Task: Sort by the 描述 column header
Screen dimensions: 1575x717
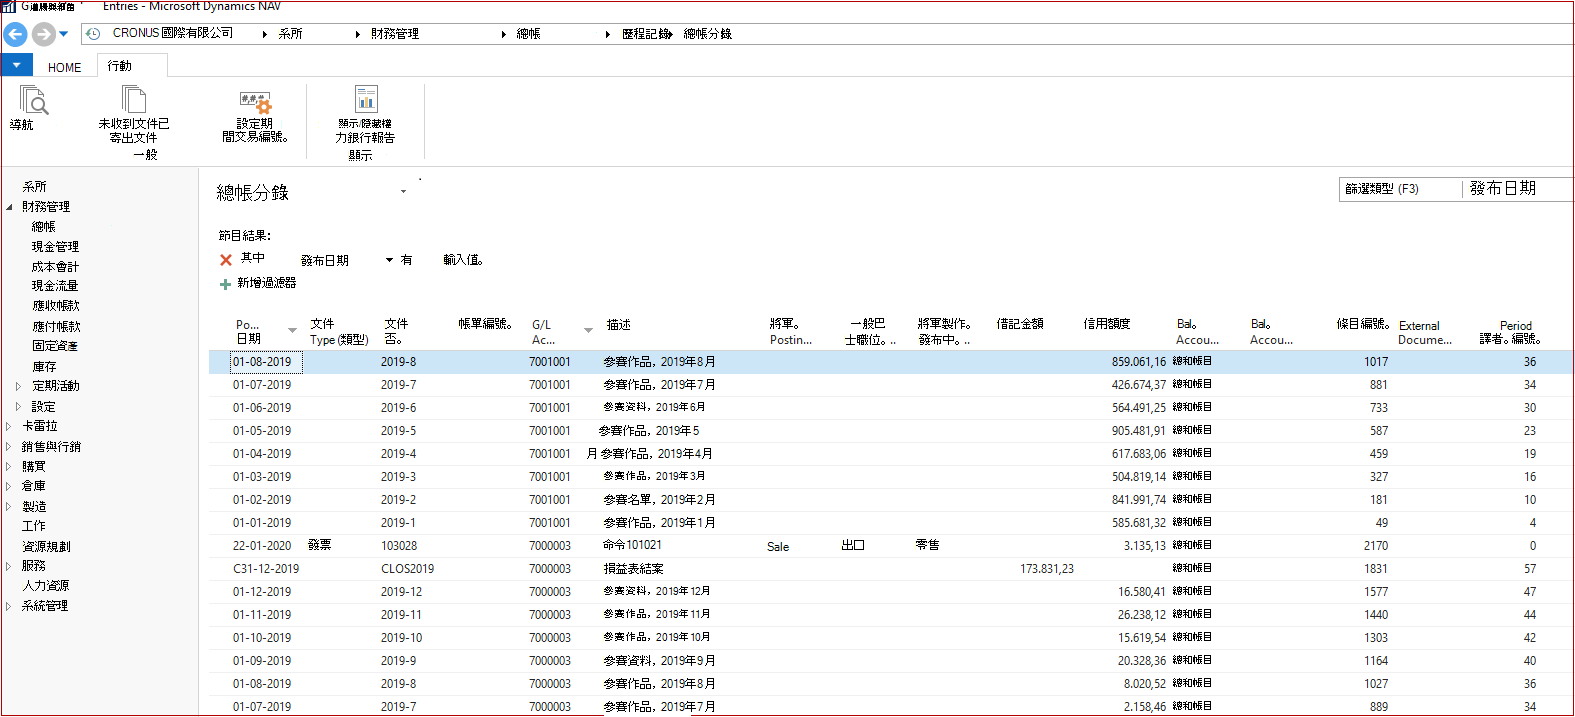Action: point(619,325)
